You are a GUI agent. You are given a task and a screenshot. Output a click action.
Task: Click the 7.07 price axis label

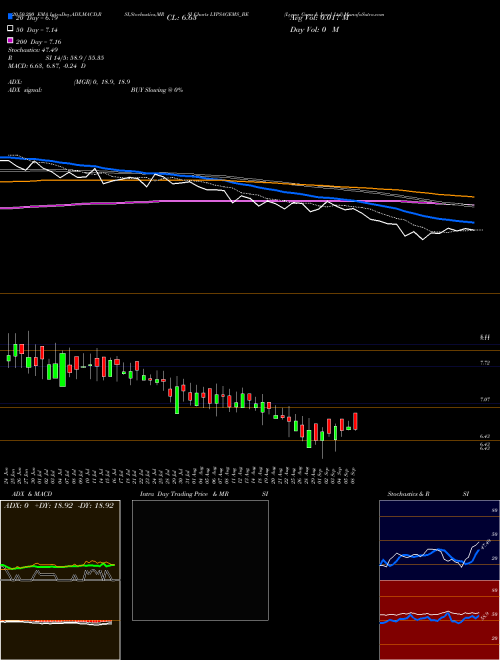485,399
